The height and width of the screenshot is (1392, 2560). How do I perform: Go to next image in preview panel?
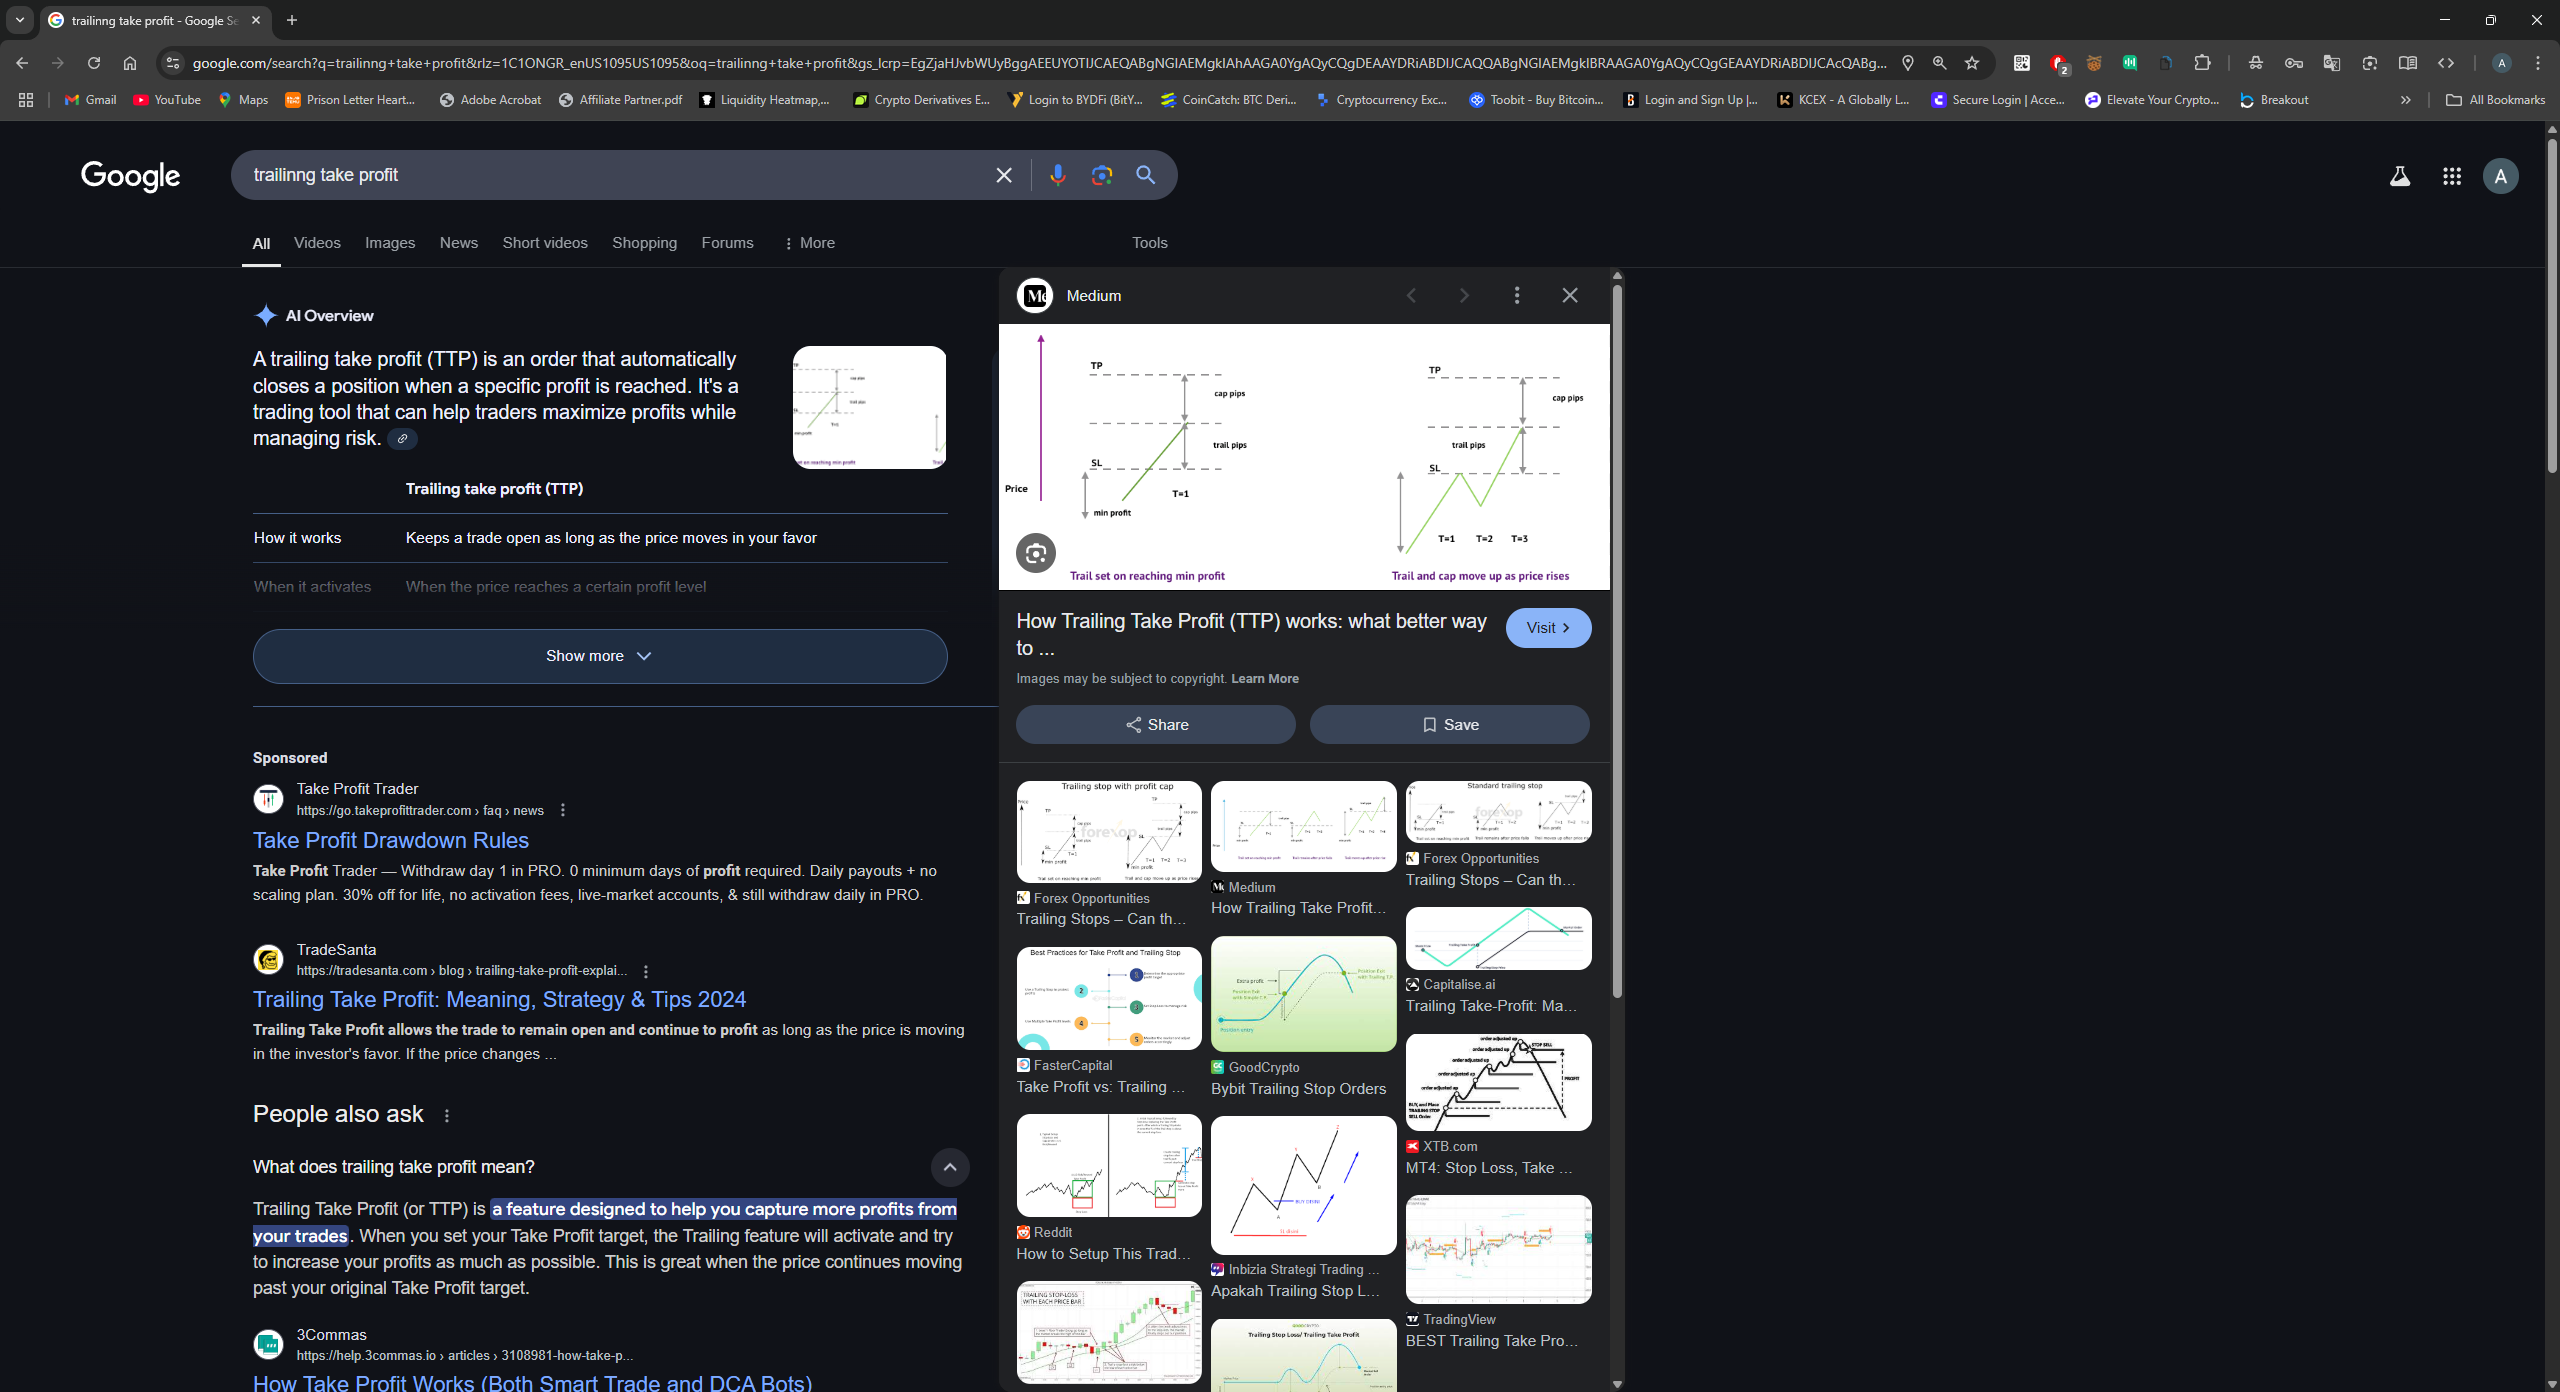(1464, 295)
